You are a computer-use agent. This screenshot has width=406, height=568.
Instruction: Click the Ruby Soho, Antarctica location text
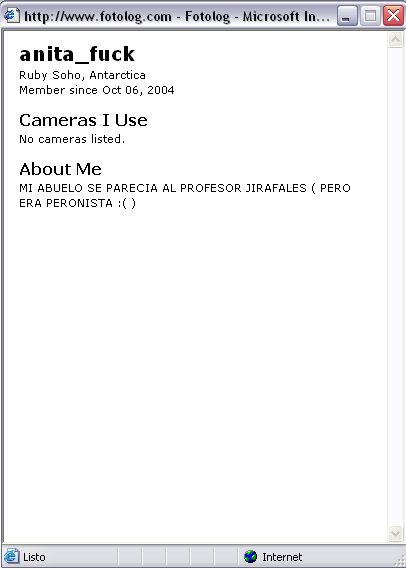[x=83, y=75]
